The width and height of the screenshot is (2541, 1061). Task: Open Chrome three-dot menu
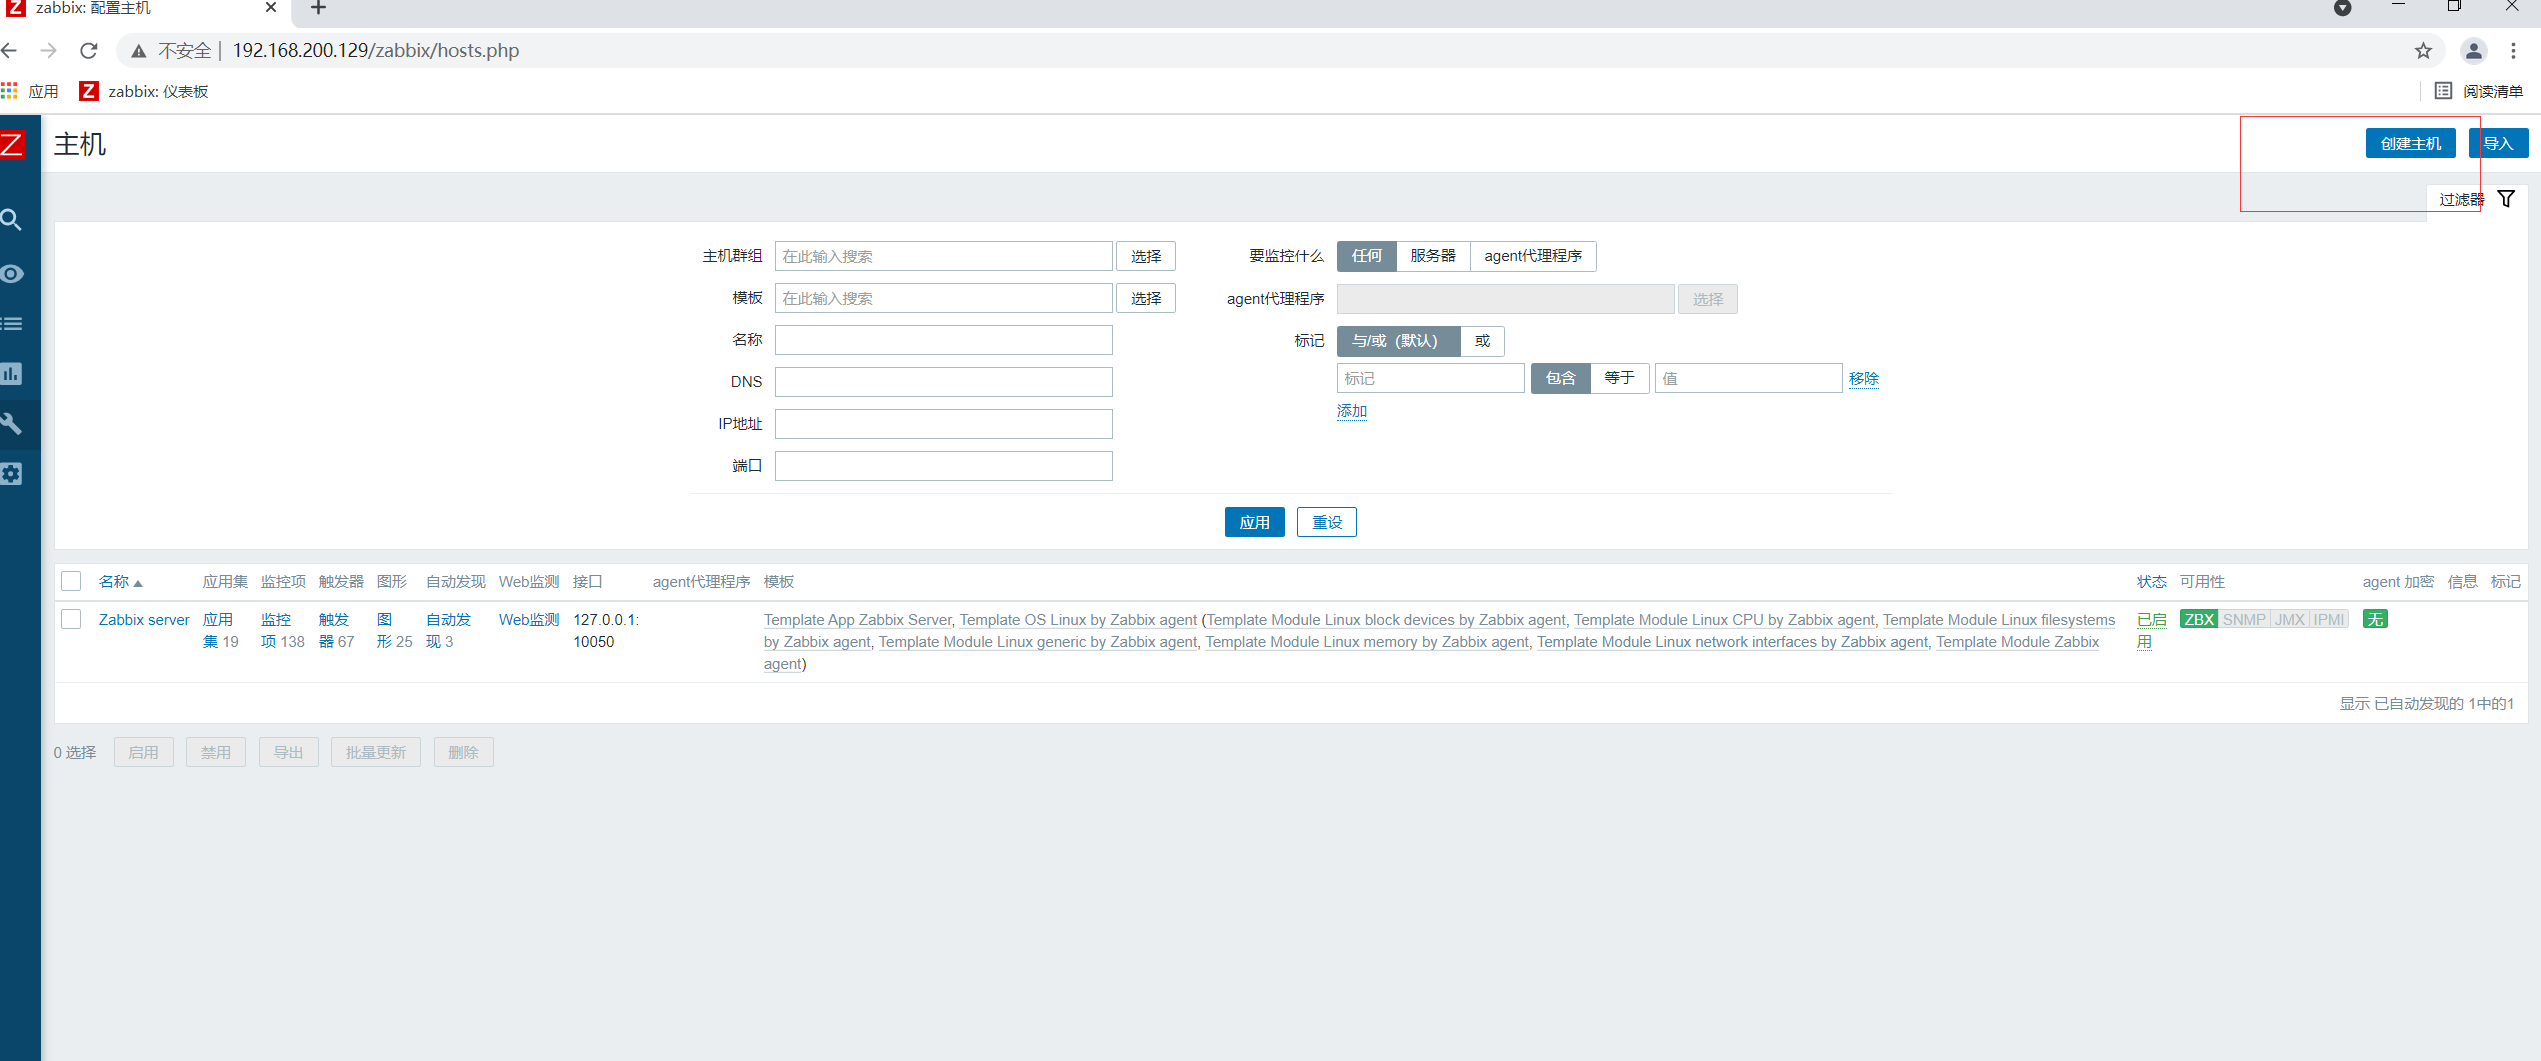click(2513, 50)
